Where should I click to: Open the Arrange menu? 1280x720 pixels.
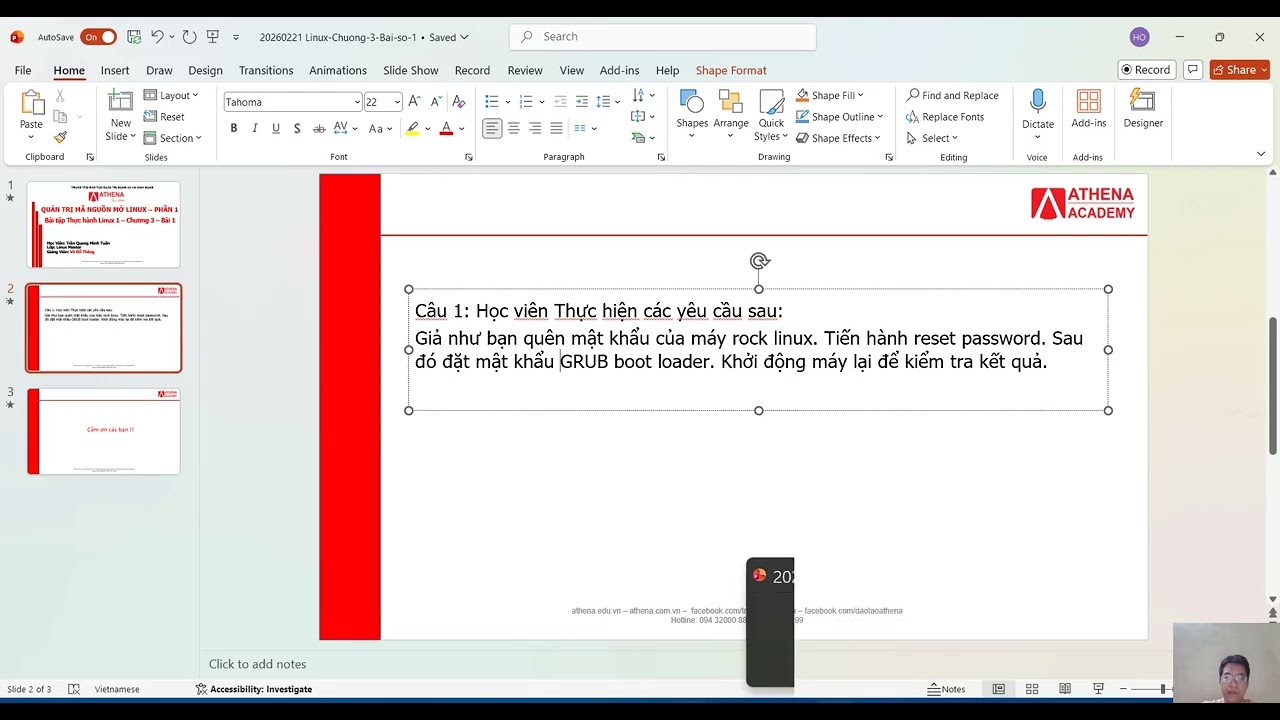730,114
